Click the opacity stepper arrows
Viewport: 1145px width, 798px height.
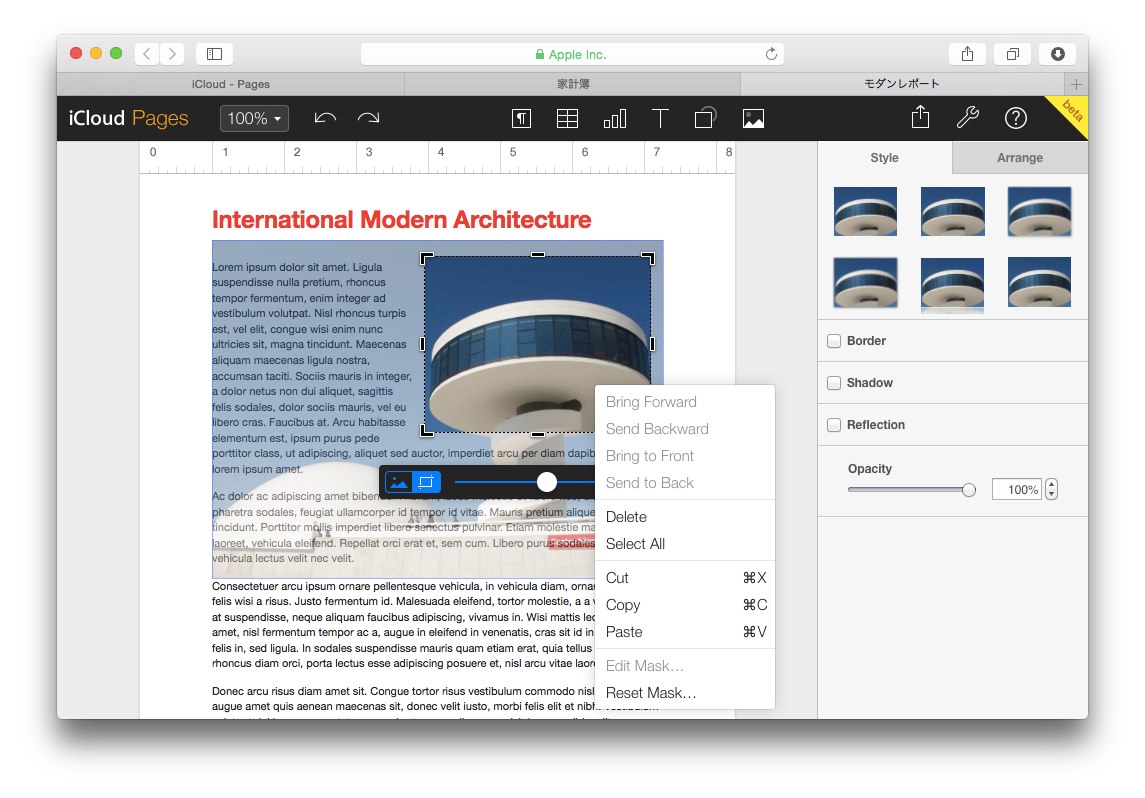tap(1052, 489)
